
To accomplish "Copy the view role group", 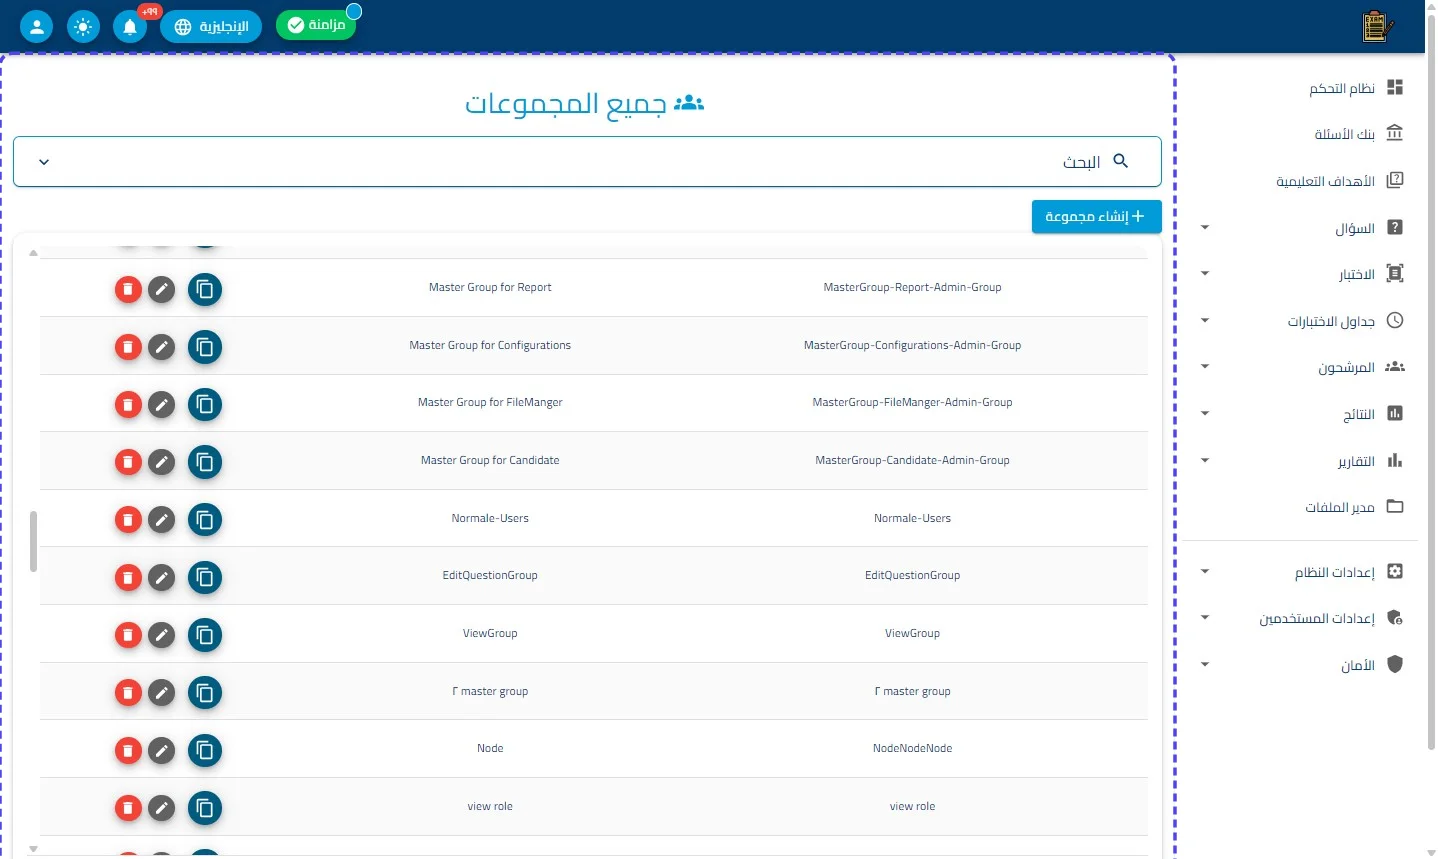I will [x=205, y=808].
